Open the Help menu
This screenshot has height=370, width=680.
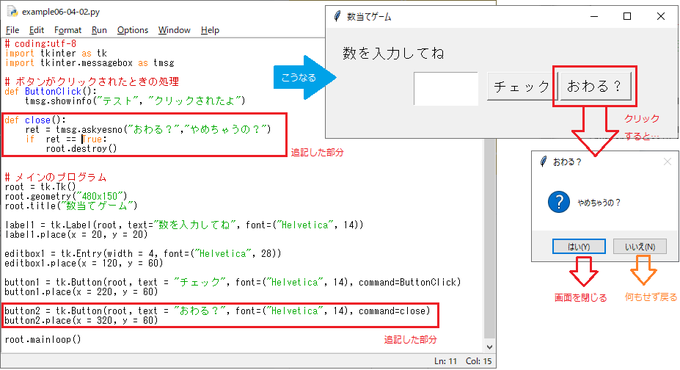(x=210, y=30)
